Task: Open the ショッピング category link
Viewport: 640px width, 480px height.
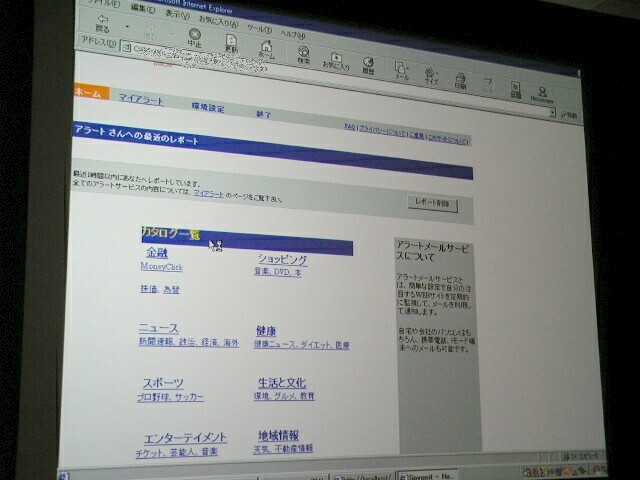Action: pos(282,260)
